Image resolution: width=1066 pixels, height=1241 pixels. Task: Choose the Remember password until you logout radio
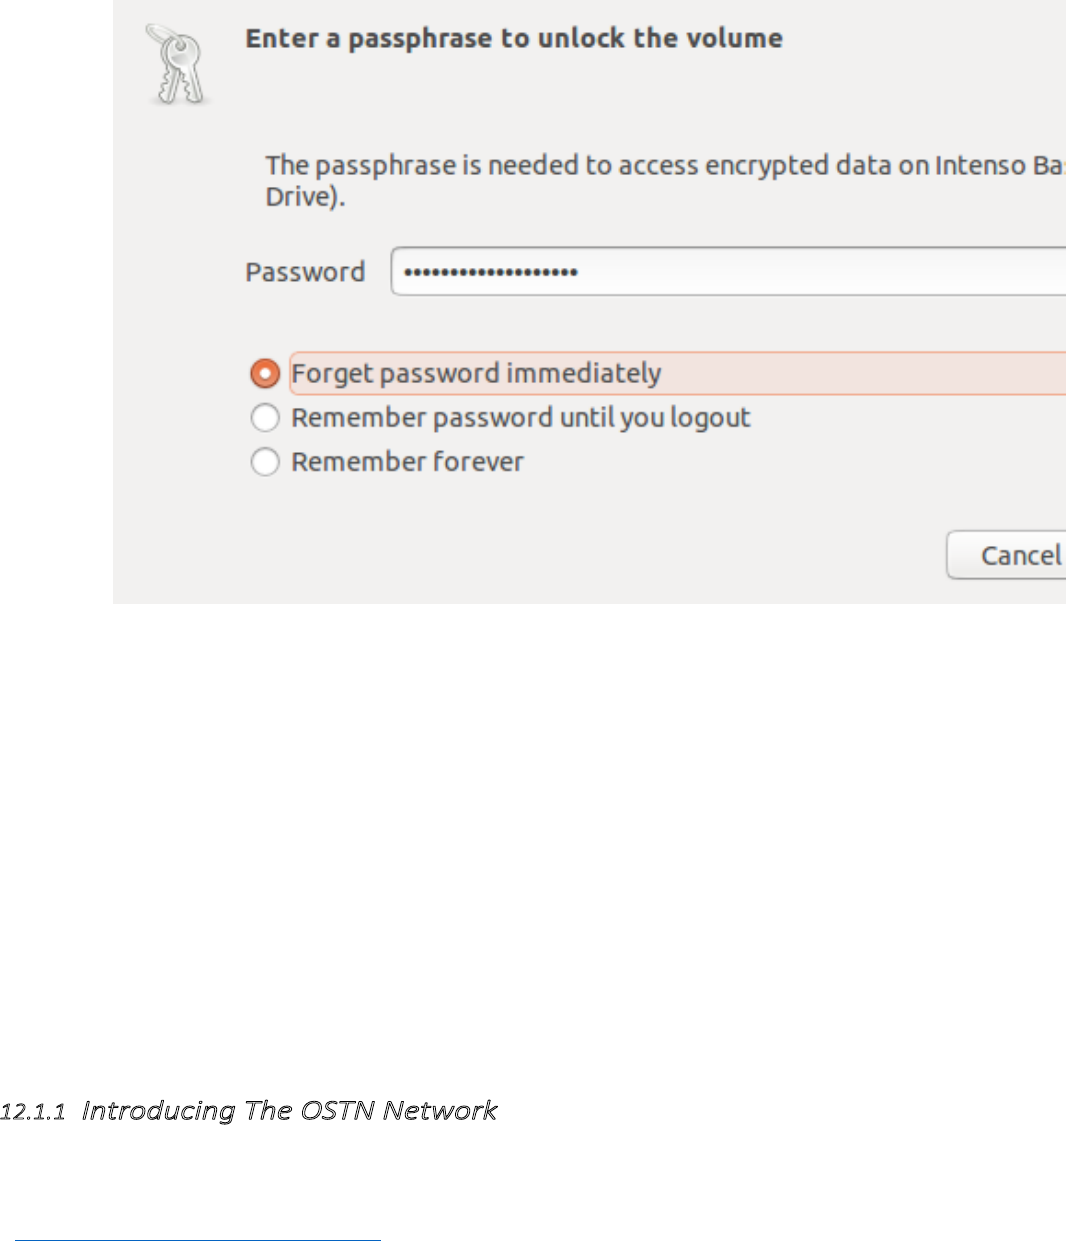coord(265,418)
